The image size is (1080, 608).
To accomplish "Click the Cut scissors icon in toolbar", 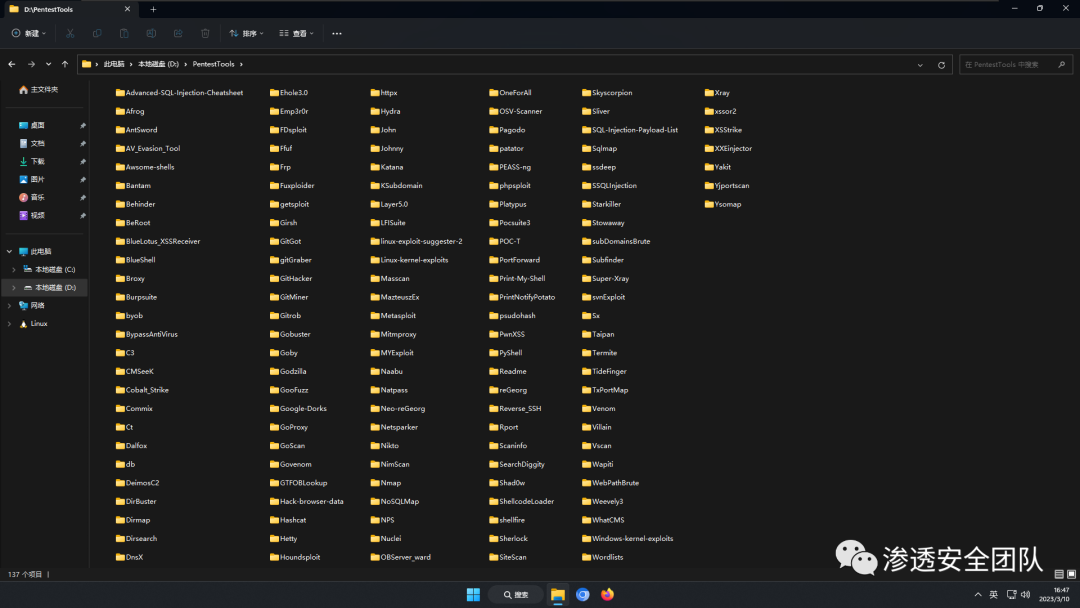I will pos(70,33).
